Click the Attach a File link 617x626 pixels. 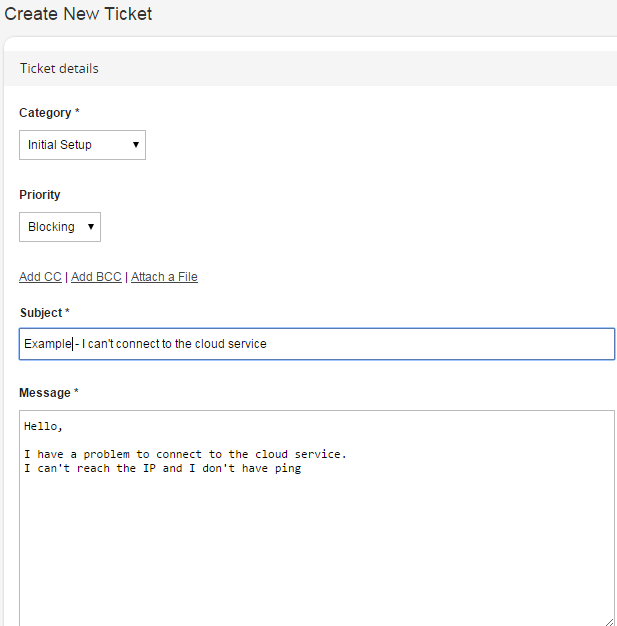pos(164,277)
